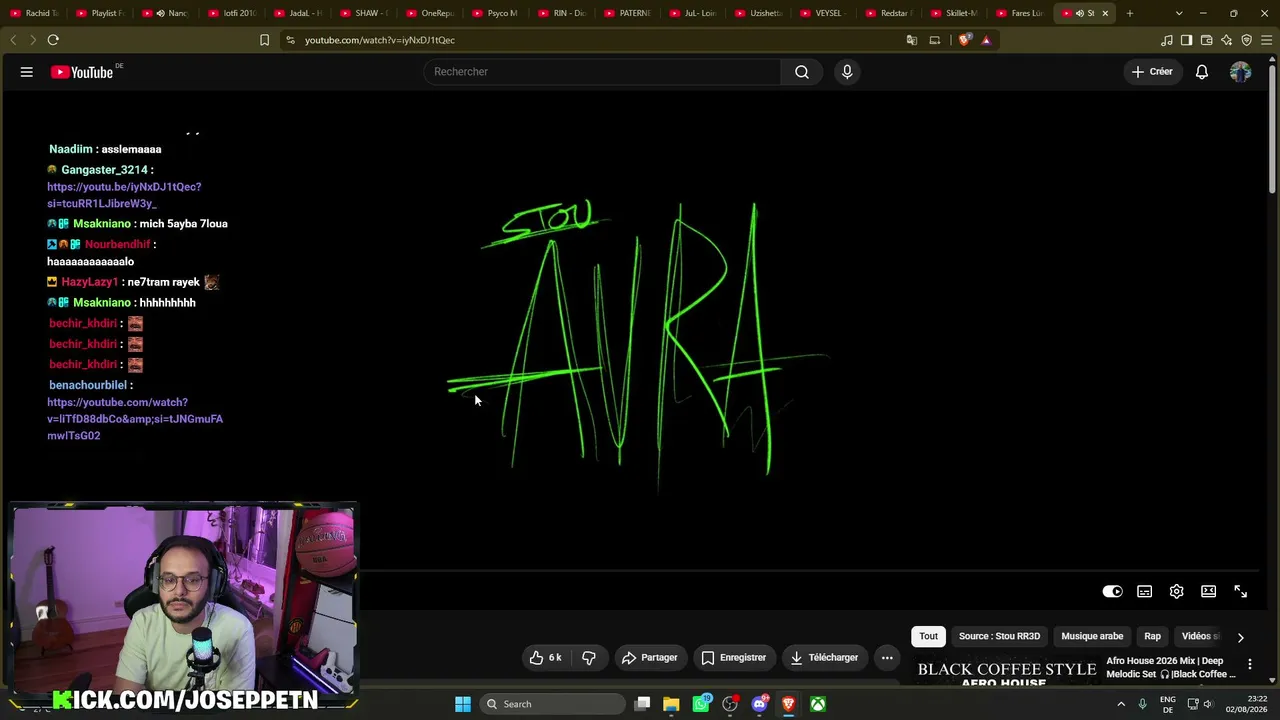Like the video with thumbs up

546,658
